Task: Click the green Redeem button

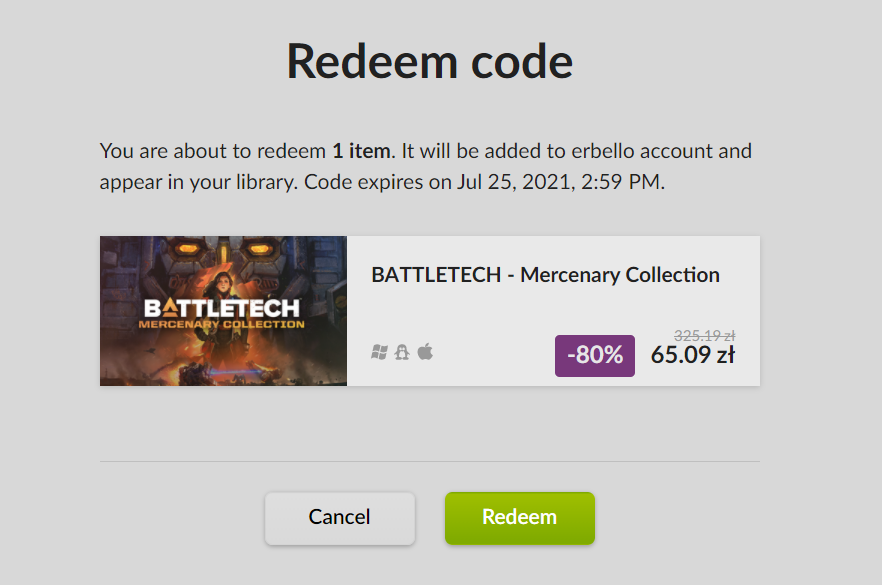Action: 520,518
